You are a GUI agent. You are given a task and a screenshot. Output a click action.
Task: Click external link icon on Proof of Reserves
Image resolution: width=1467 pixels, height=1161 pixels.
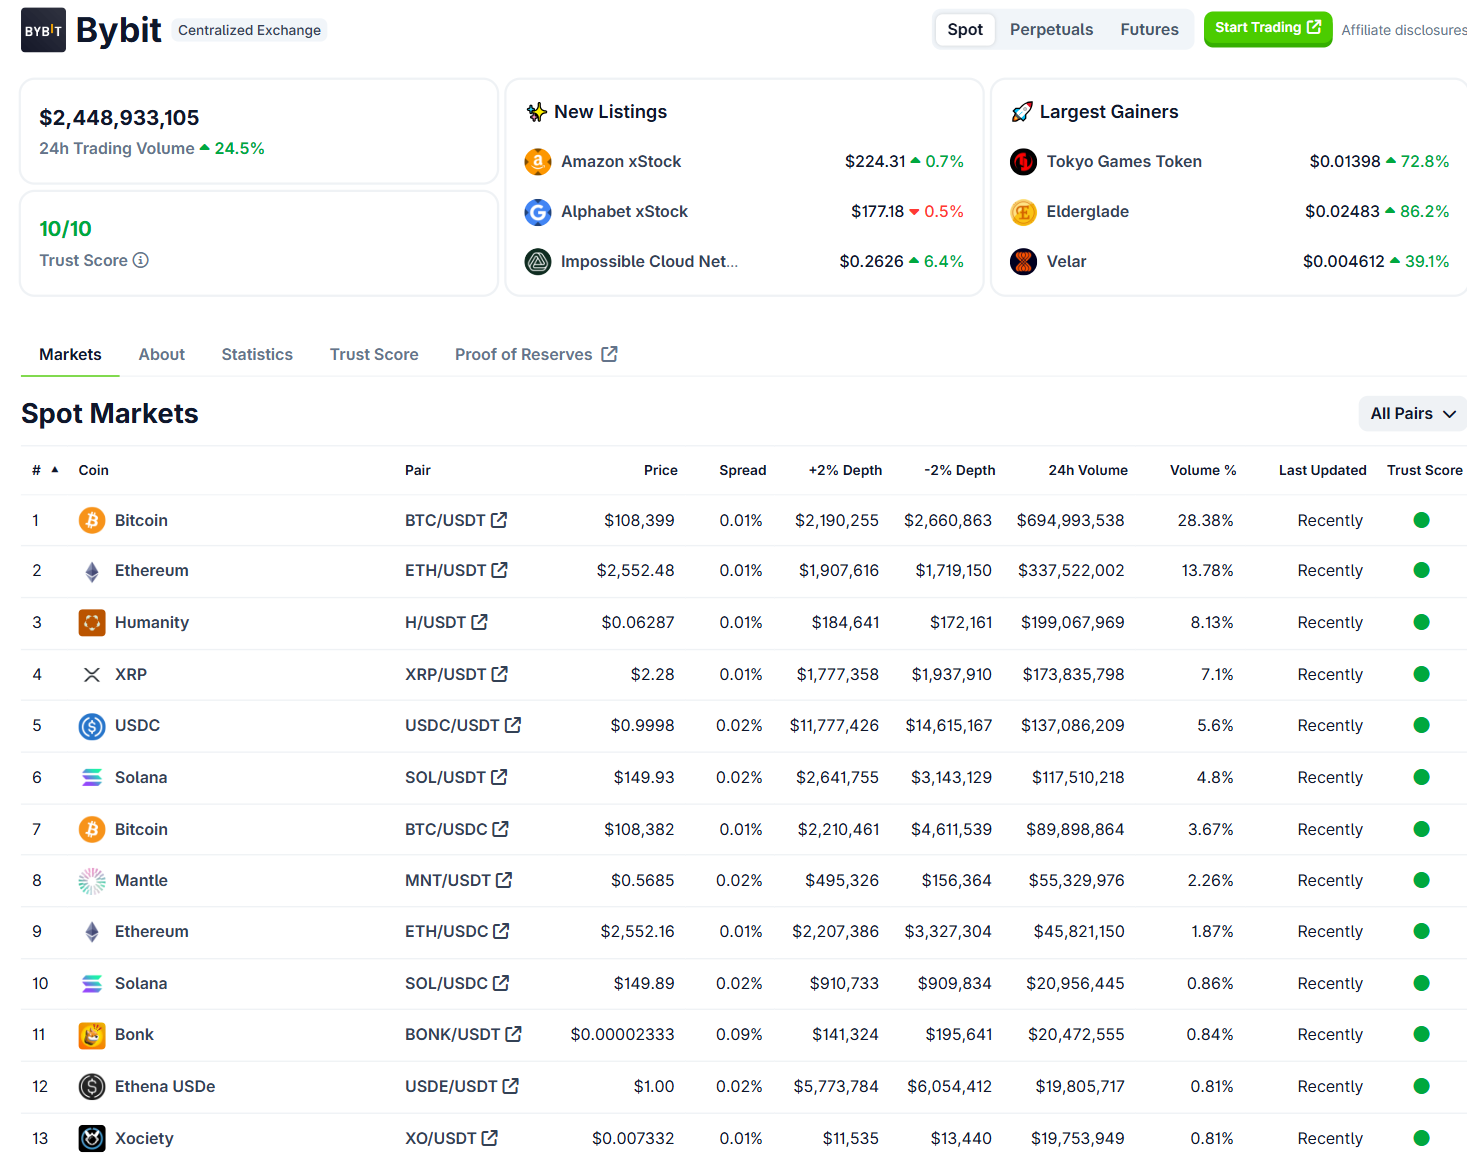(x=609, y=354)
